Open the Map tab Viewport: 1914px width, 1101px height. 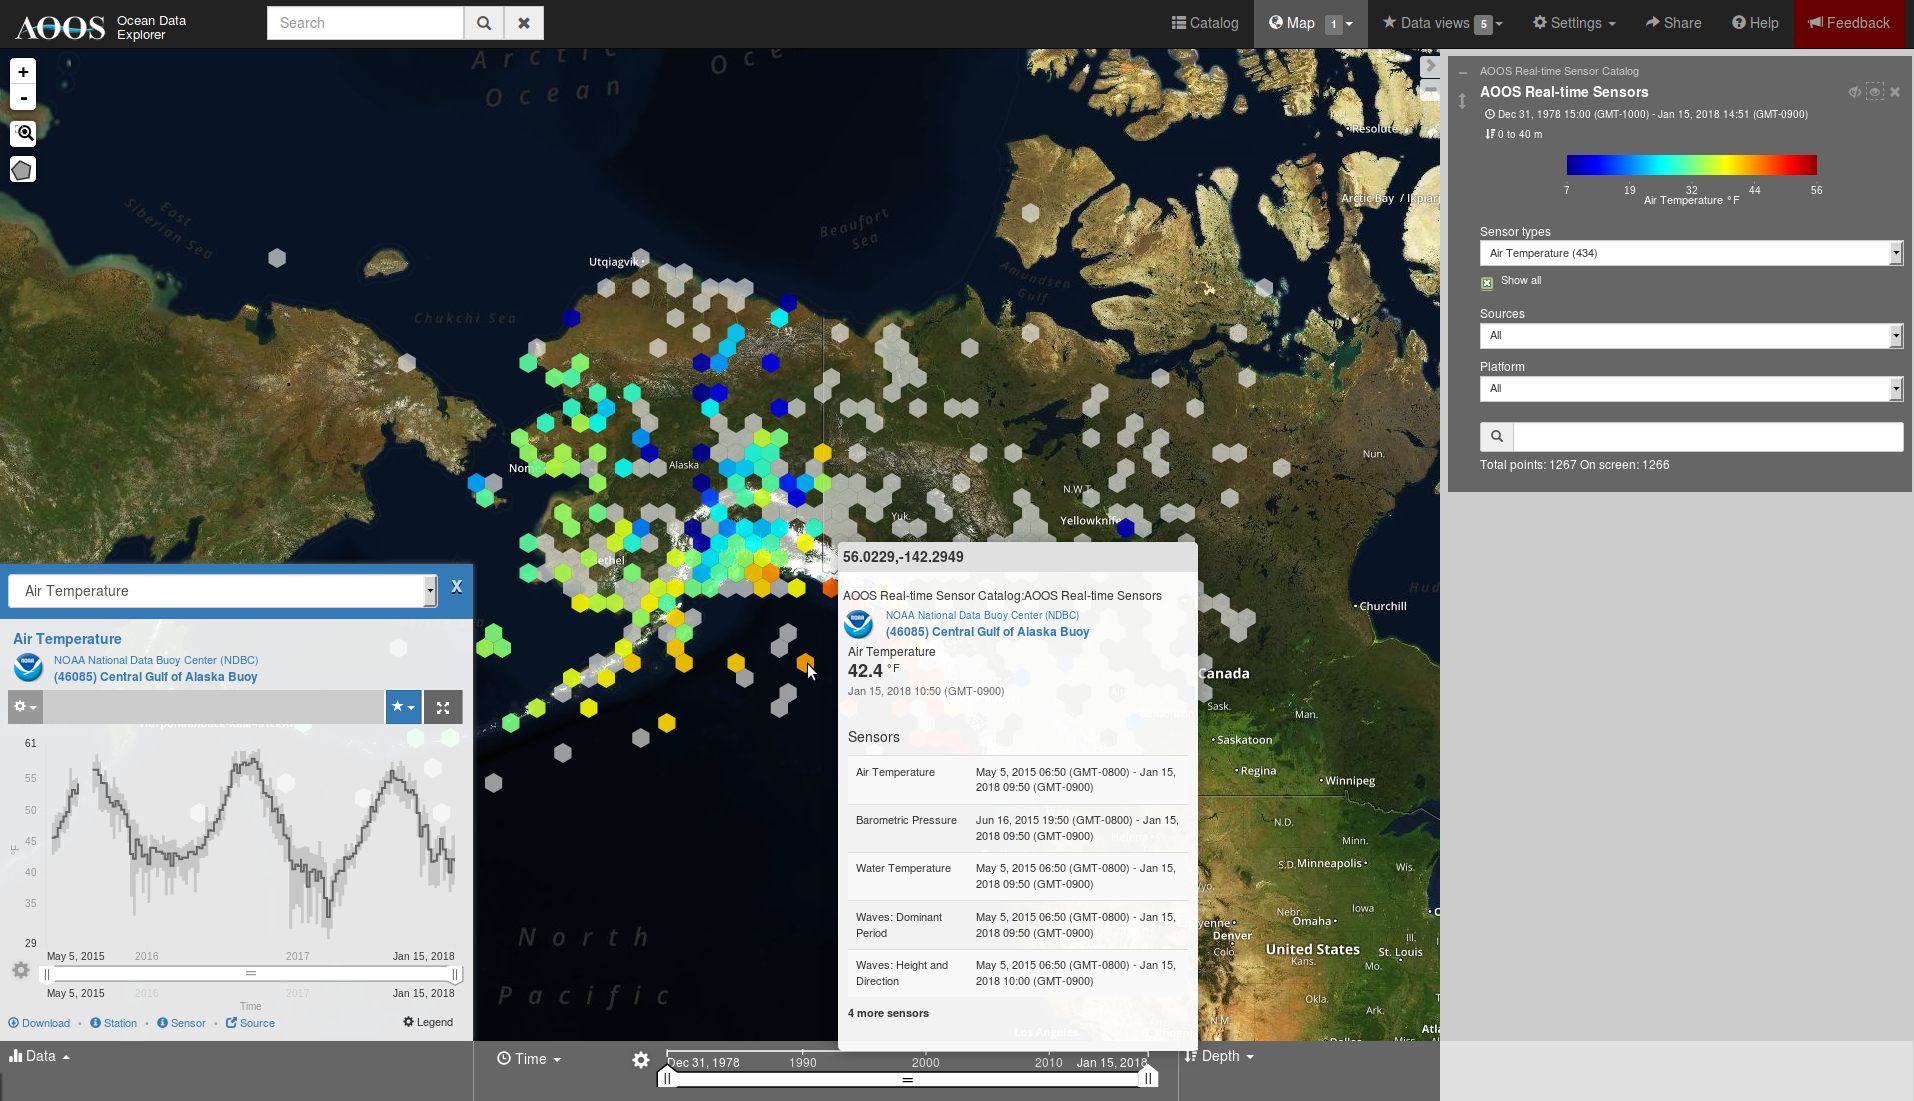[1310, 23]
